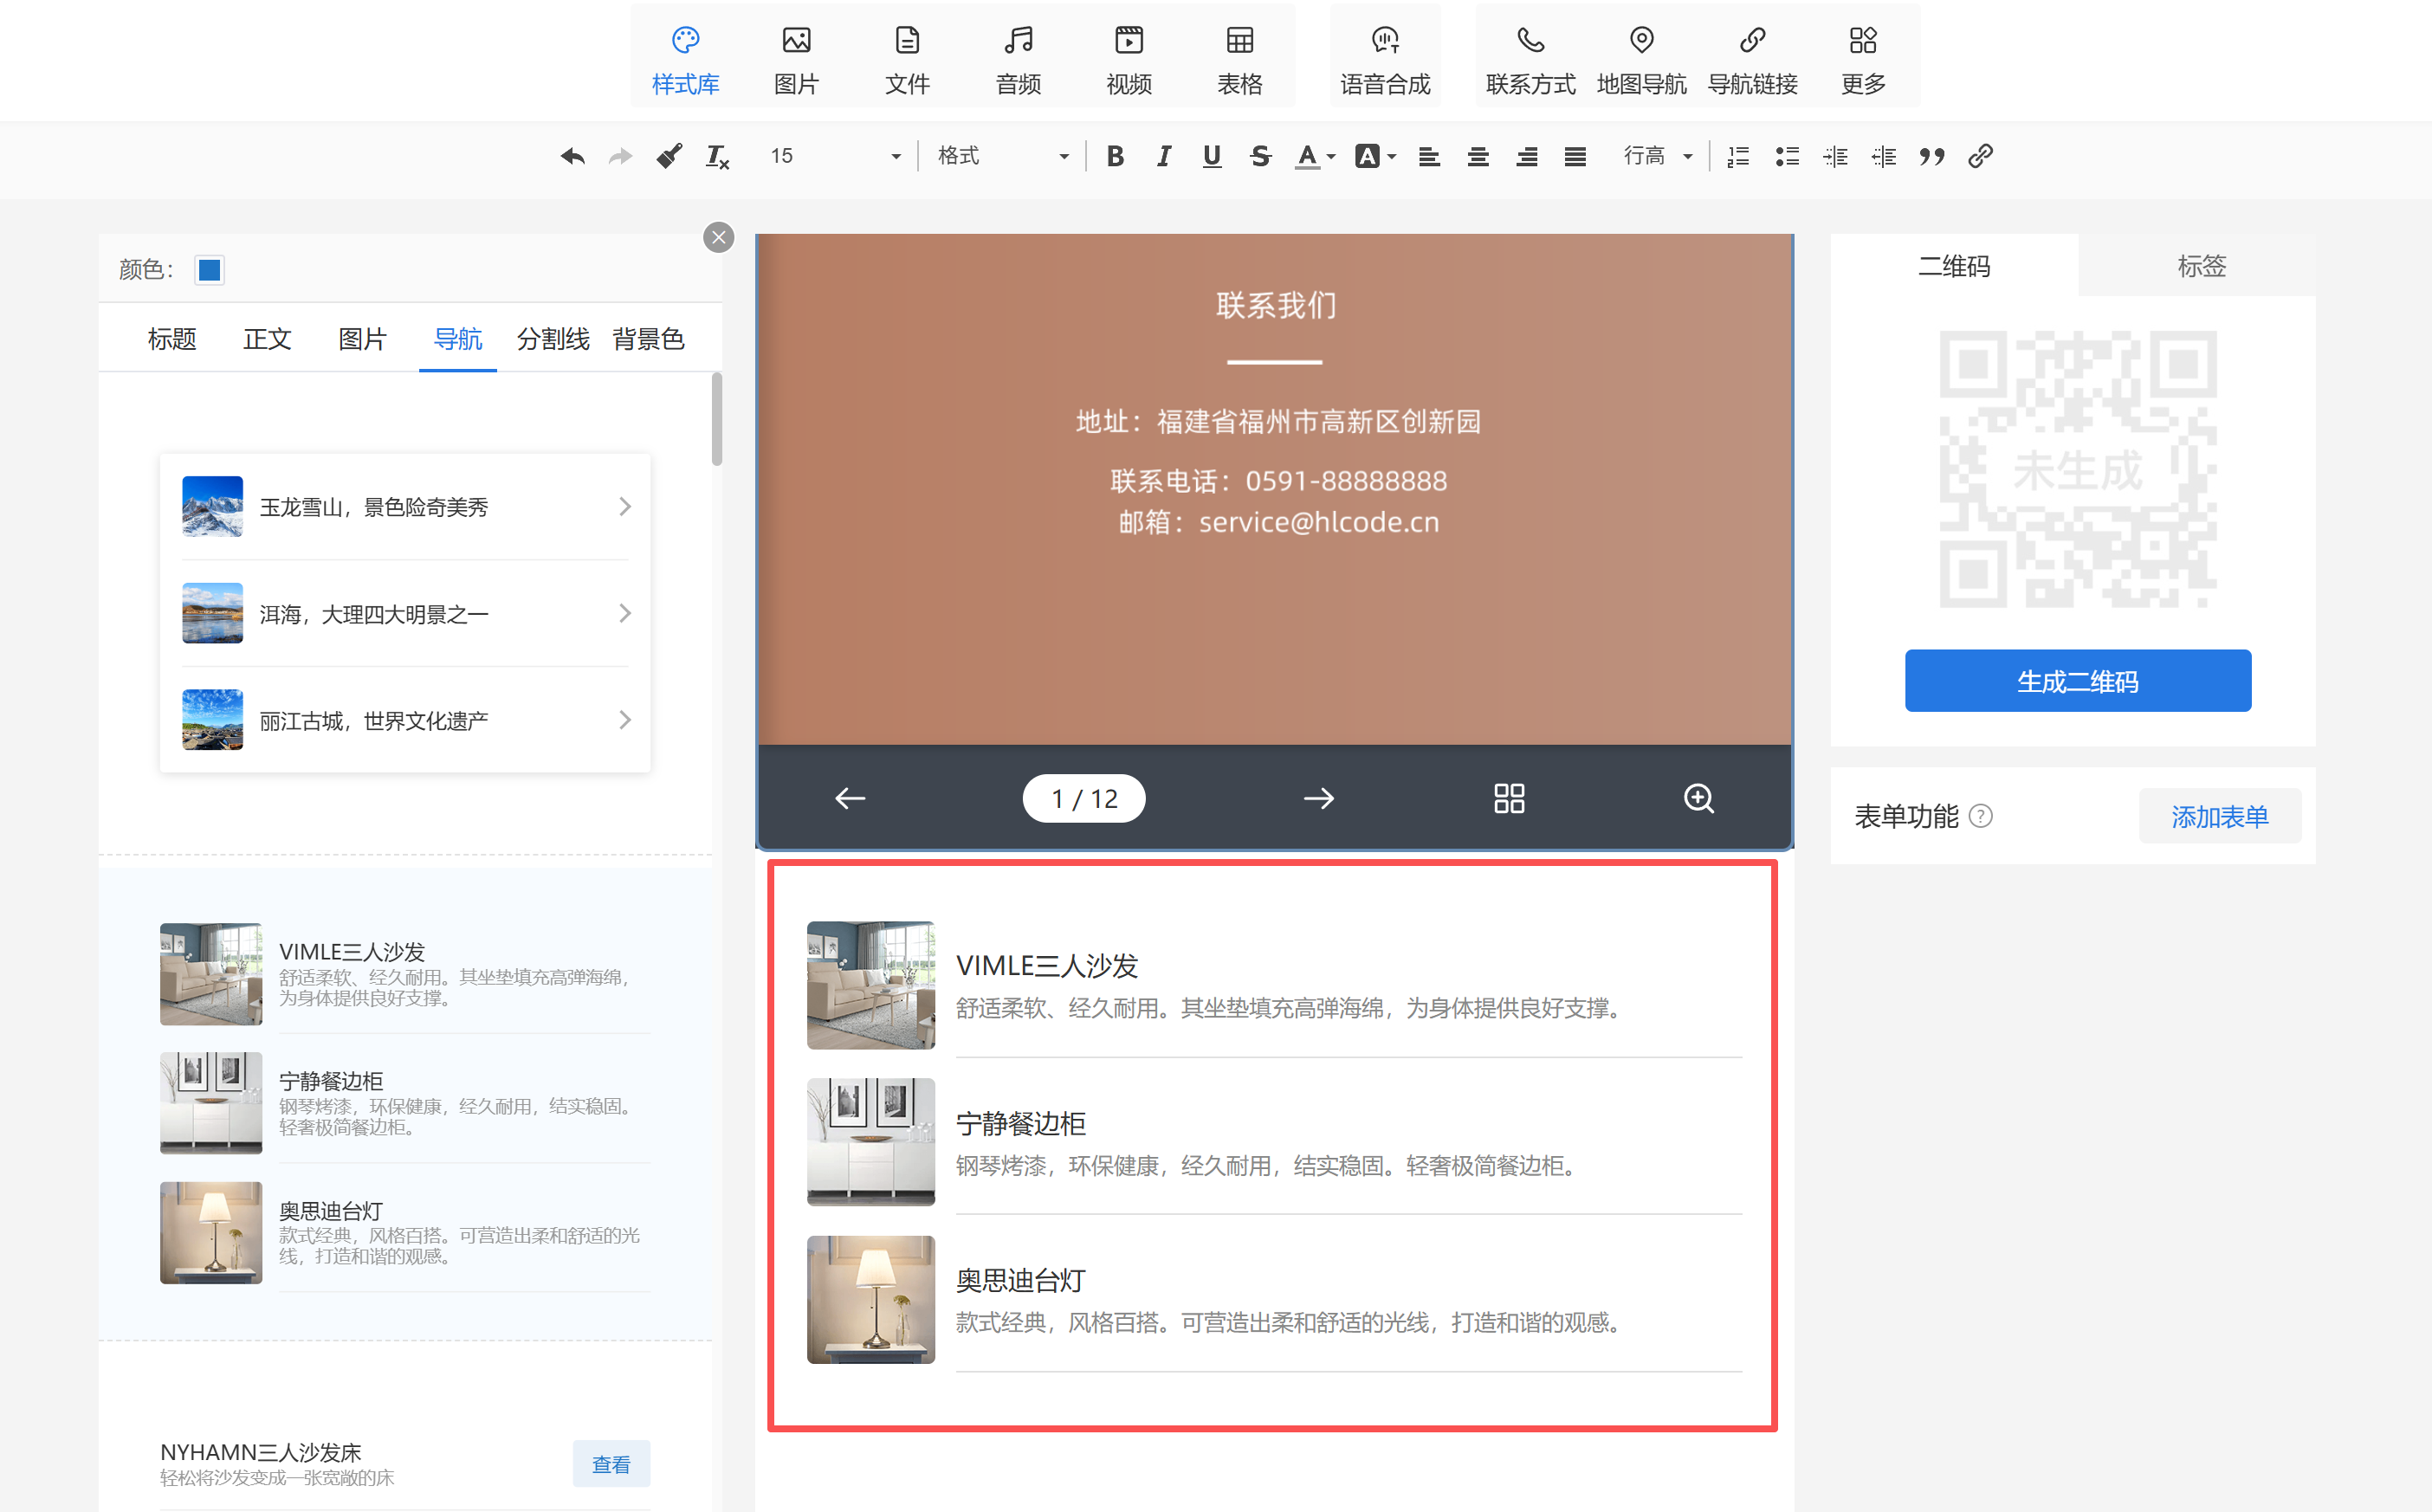Switch to the 标签 tab
Screen dimensions: 2432x1512
[x=2201, y=266]
